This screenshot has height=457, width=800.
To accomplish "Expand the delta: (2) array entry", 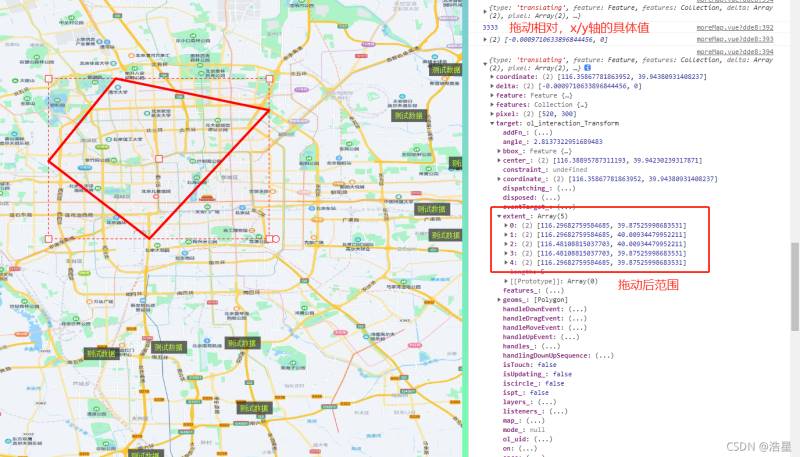I will (492, 86).
